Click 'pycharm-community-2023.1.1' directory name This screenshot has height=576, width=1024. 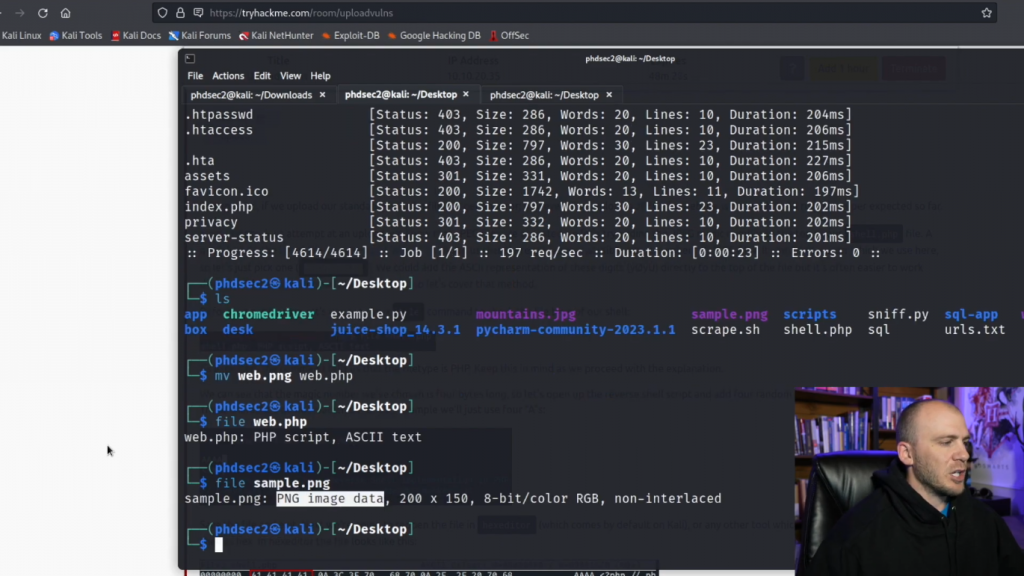coord(575,330)
